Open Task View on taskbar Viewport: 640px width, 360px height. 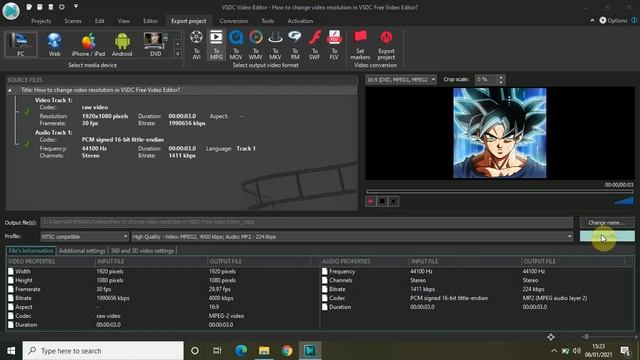pos(217,351)
